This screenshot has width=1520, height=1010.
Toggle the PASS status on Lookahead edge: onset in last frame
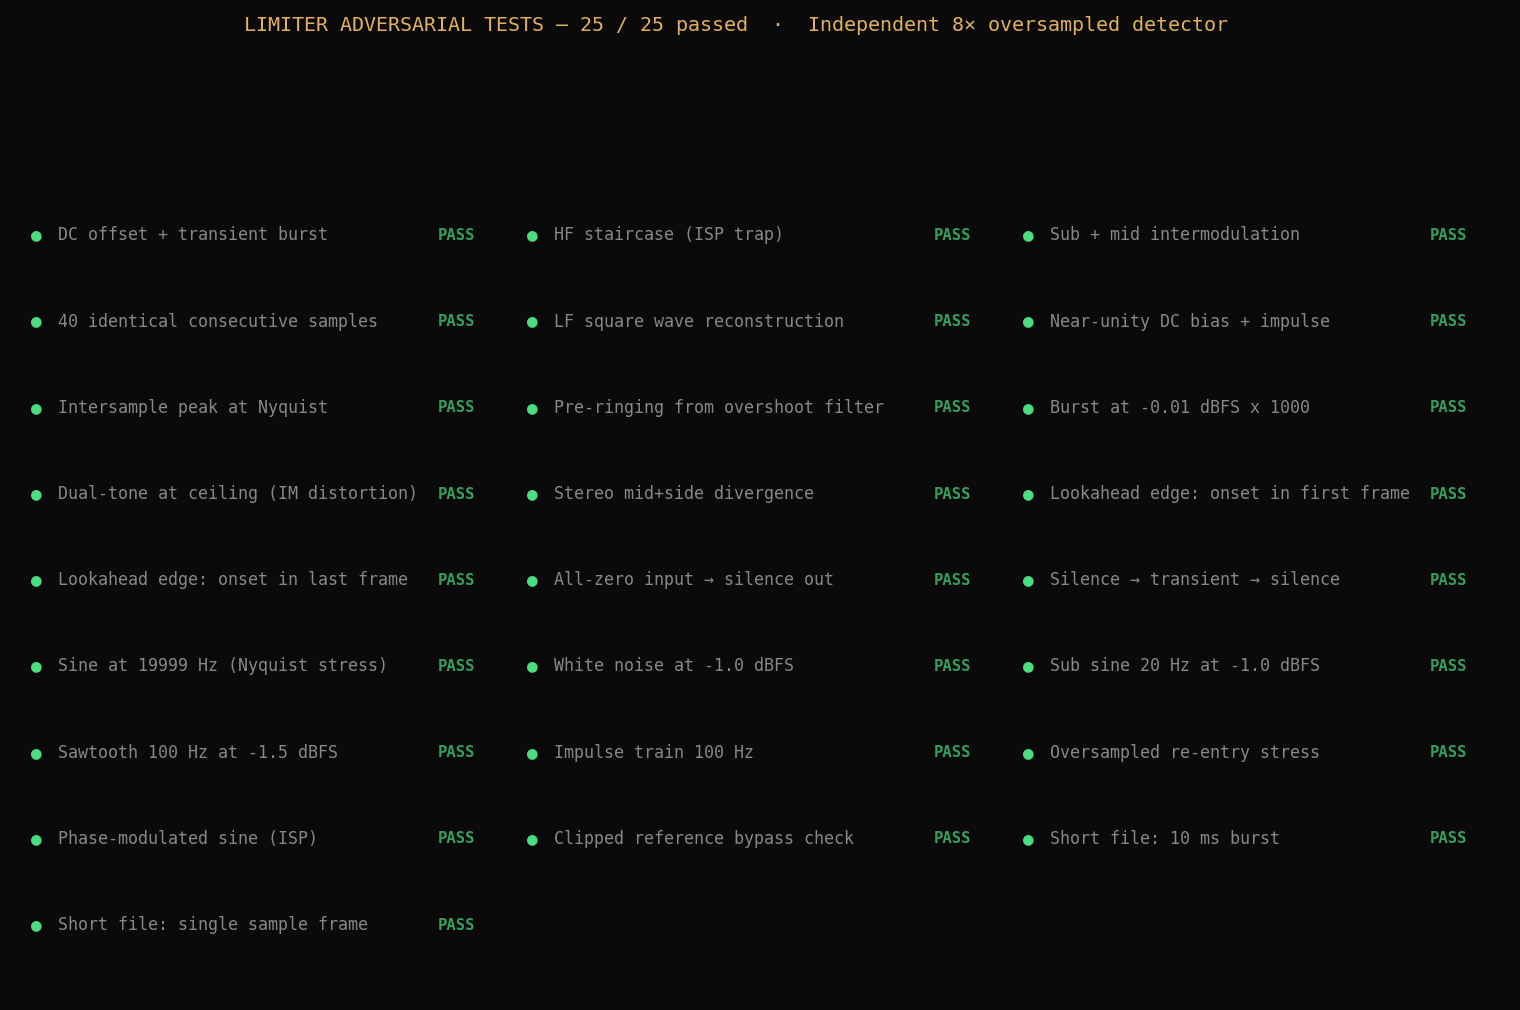coord(456,579)
